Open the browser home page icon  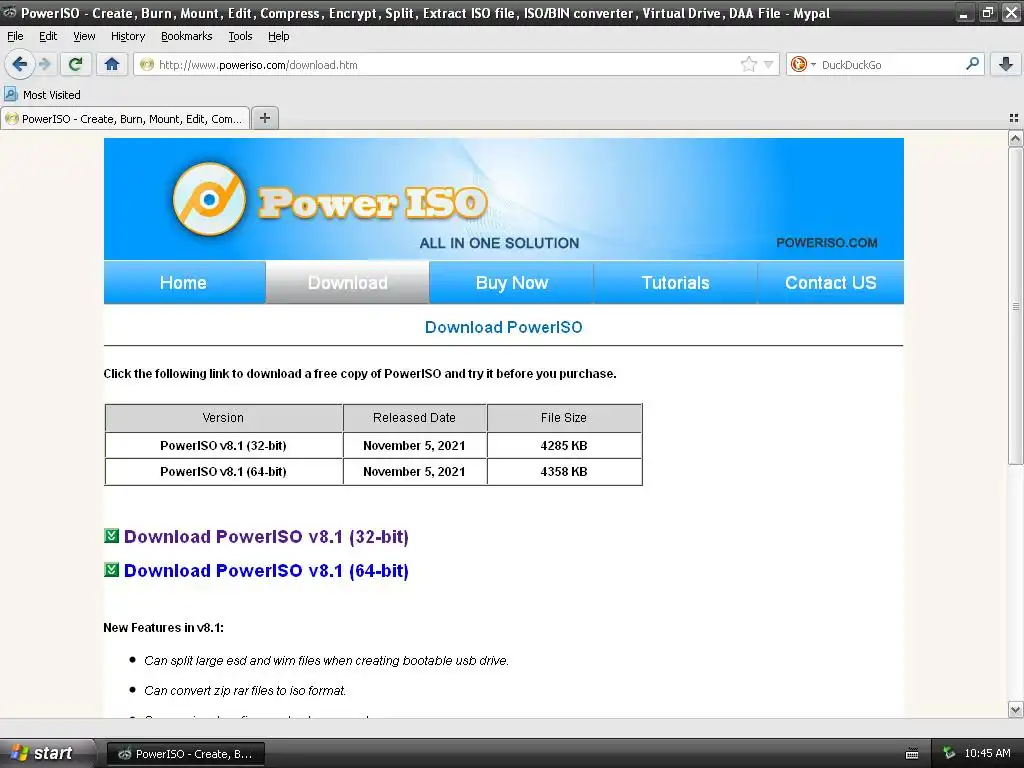pyautogui.click(x=112, y=64)
